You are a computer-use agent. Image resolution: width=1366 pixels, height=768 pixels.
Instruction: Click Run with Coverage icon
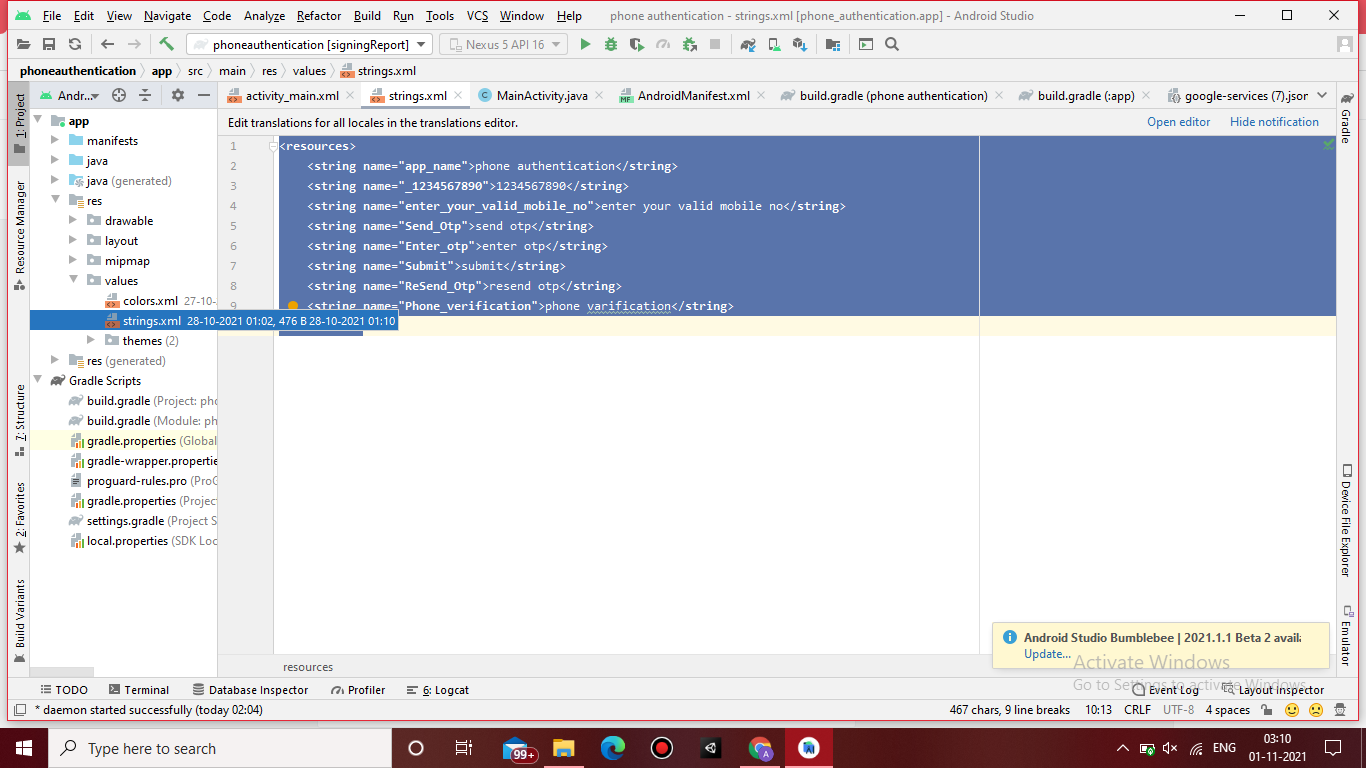[x=636, y=44]
